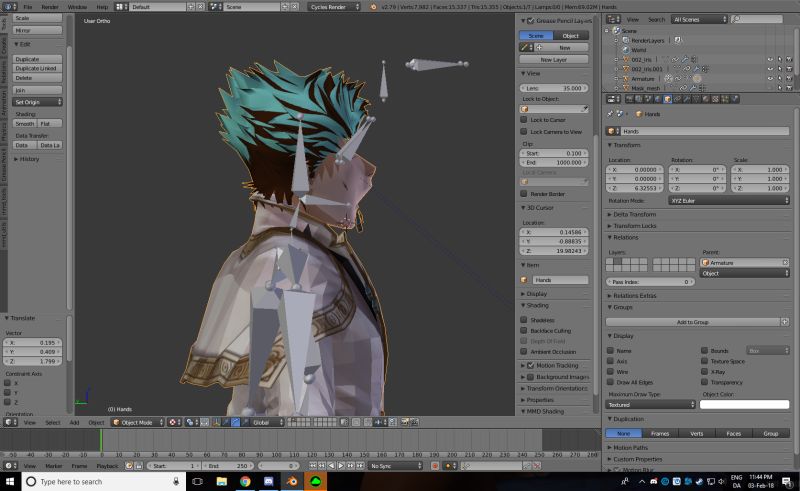Enable the Shadeless shading checkbox
The image size is (800, 491).
tap(523, 320)
